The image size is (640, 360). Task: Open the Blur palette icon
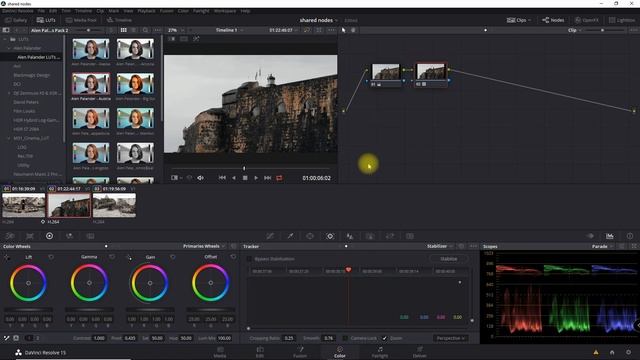coord(350,236)
